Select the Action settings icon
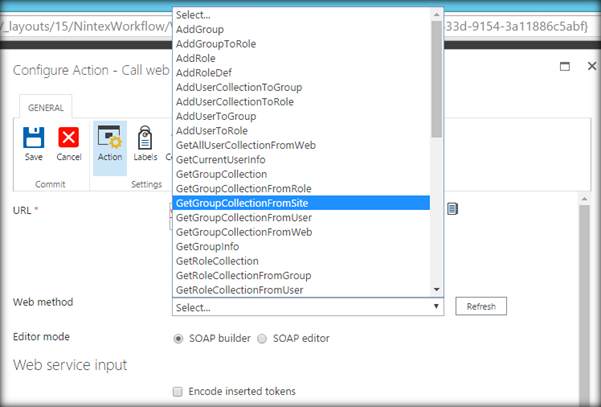The image size is (601, 407). 110,137
